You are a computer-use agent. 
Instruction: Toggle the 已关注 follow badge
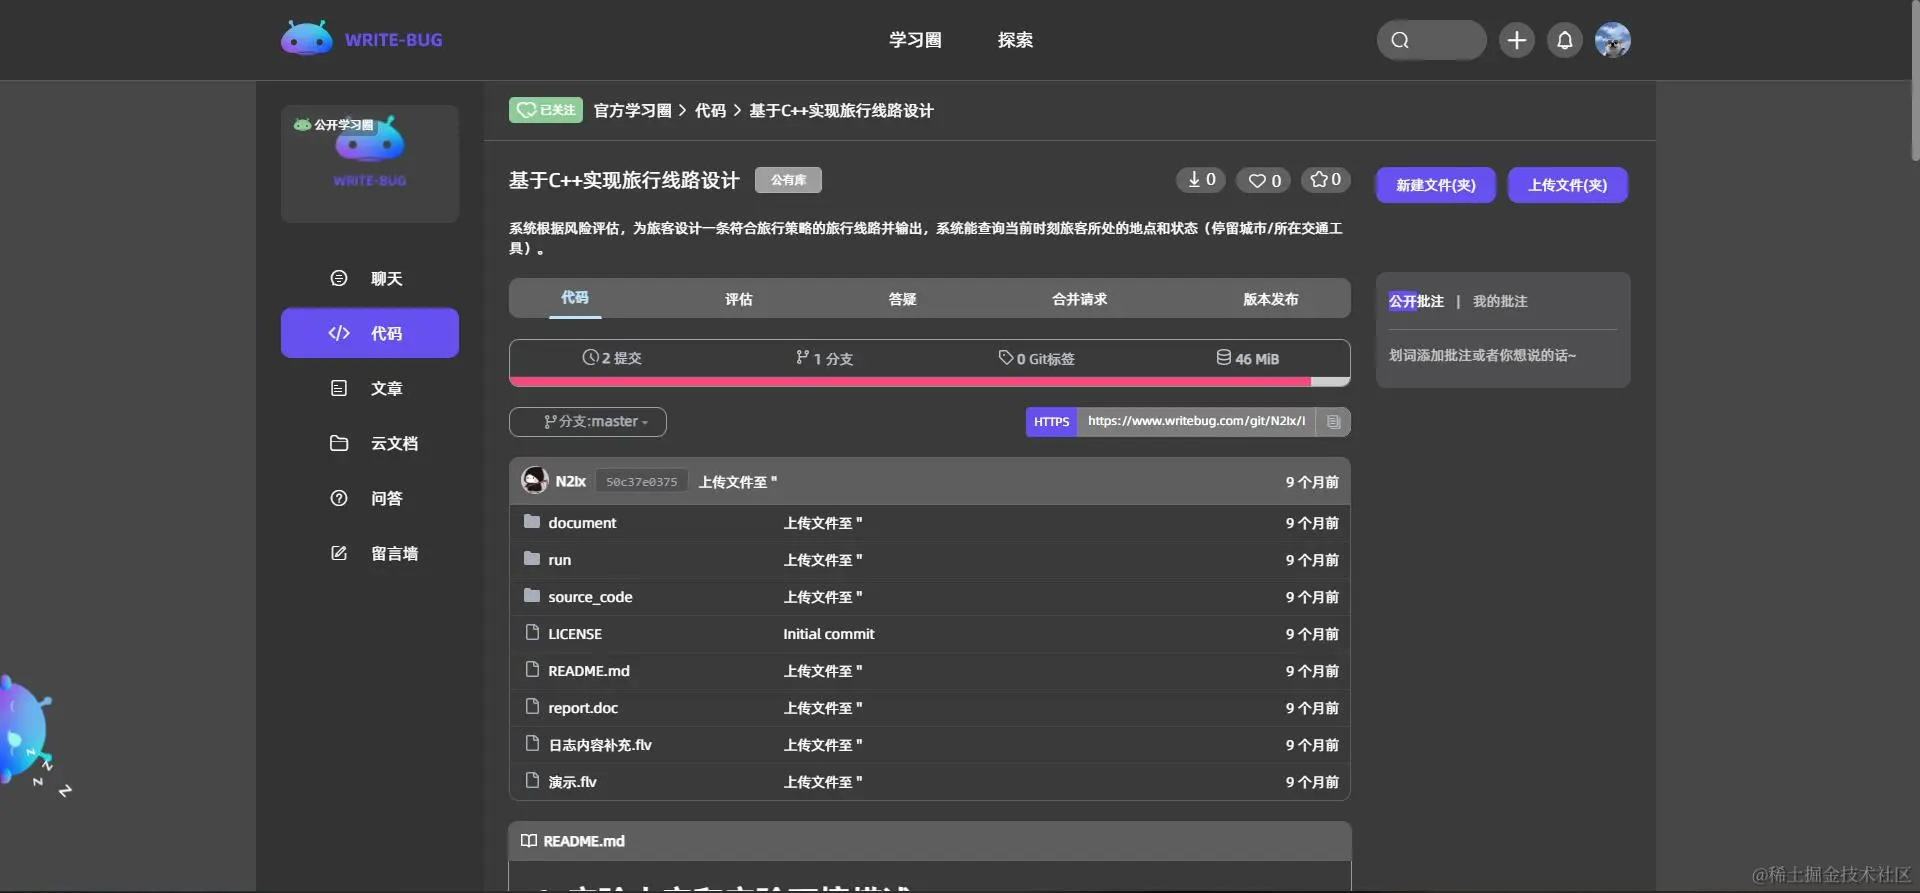[546, 110]
